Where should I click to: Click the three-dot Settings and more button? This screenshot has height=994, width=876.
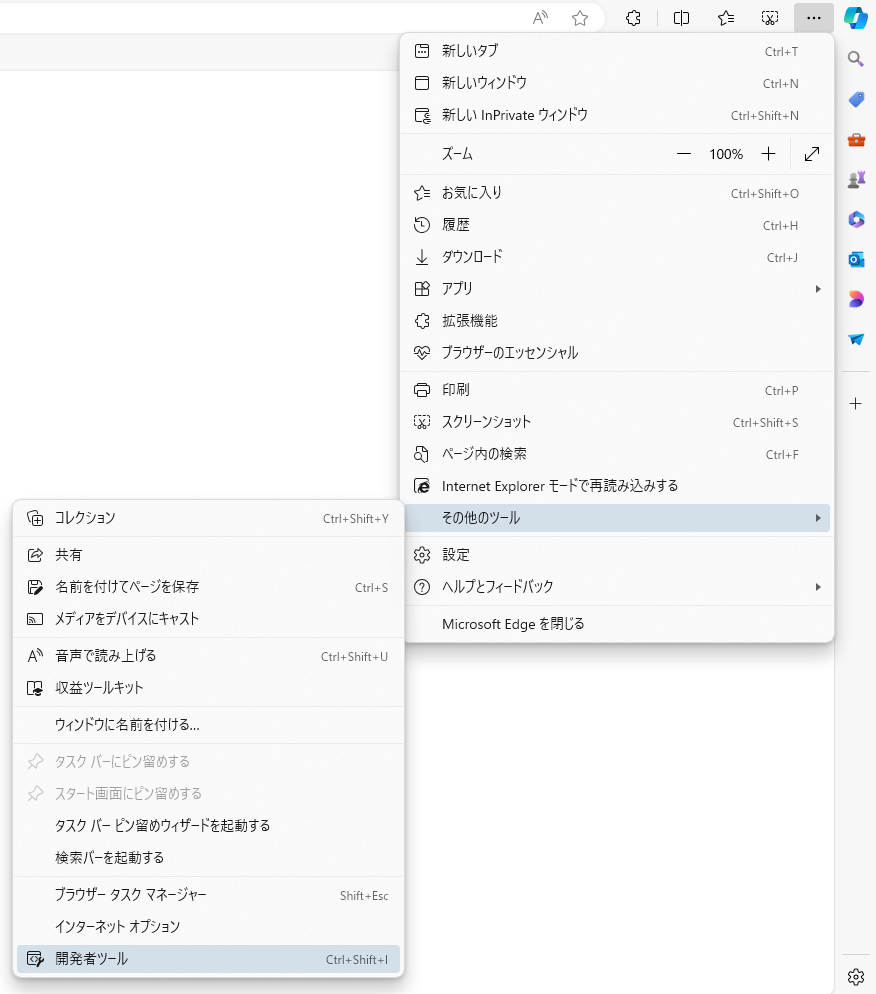(814, 18)
